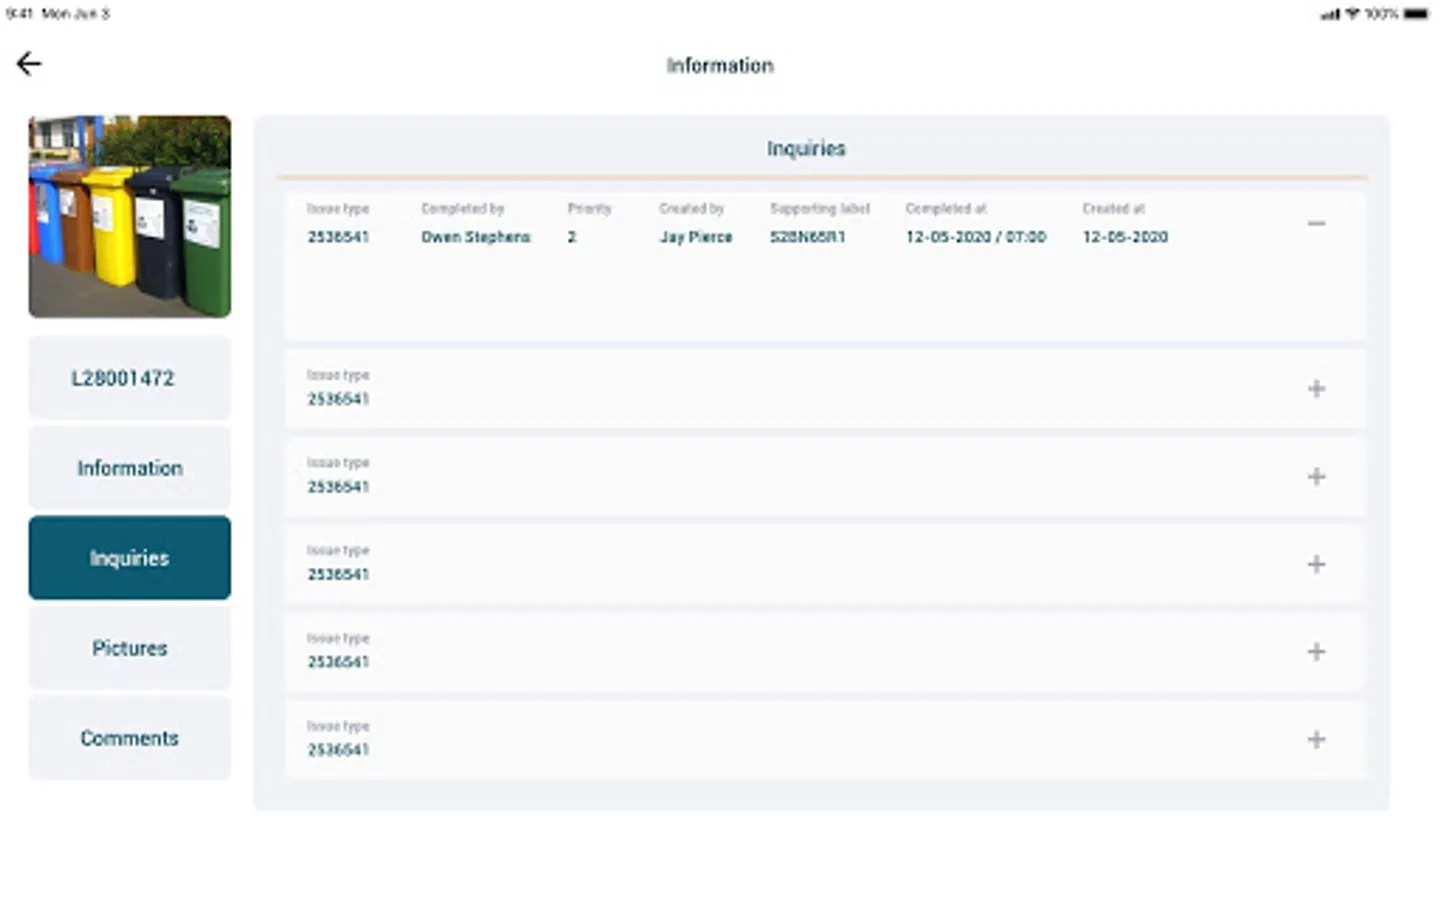The image size is (1440, 900).
Task: Click the issue type 2536541 on first row
Action: (x=338, y=237)
